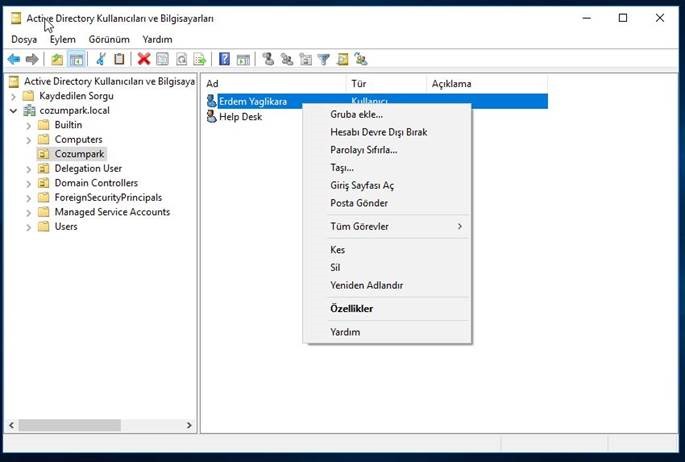The image size is (685, 462).
Task: Click the tree pane's scroll left arrow
Action: click(11, 425)
